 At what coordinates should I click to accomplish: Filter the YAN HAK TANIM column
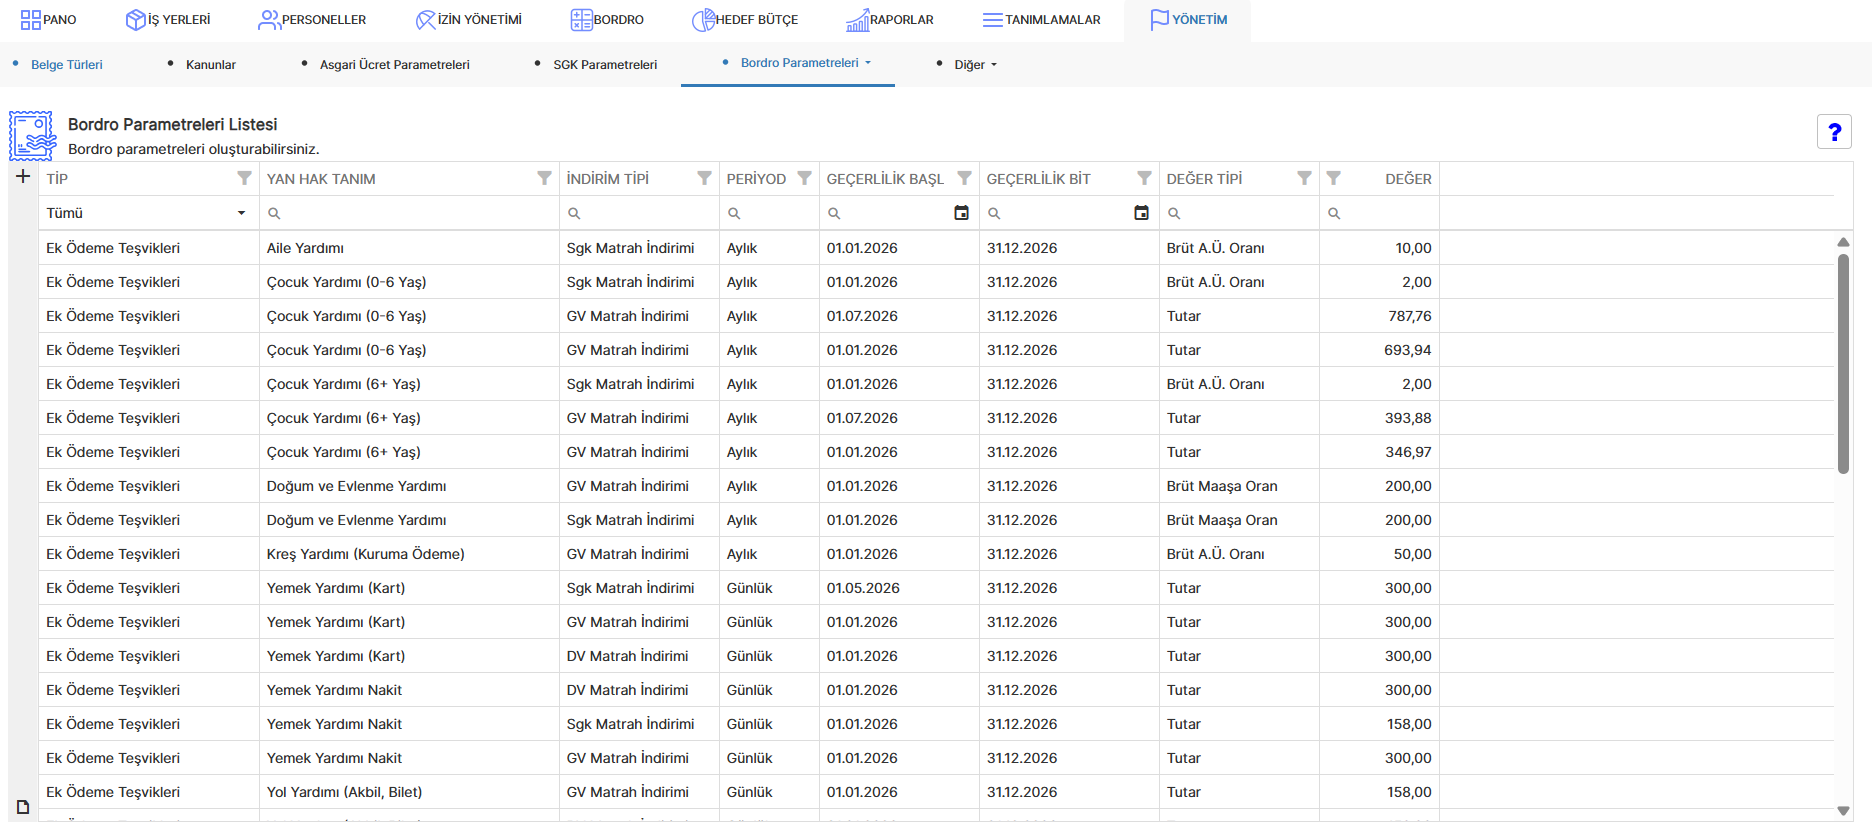[544, 178]
